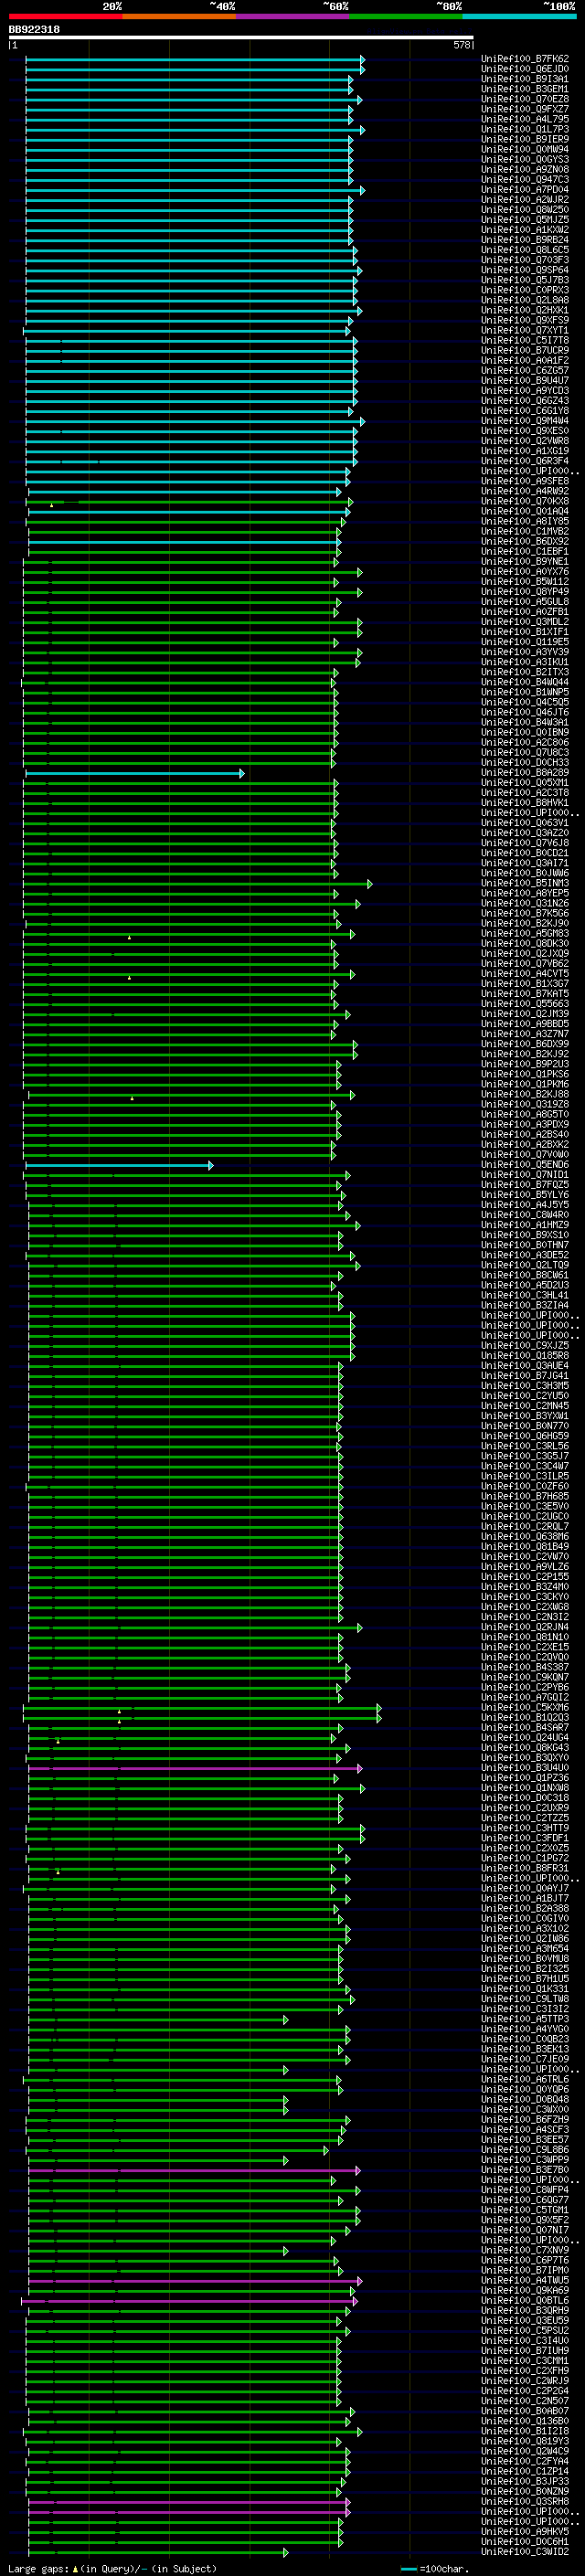Select label UniRef100_B6DX99

pos(525,1044)
